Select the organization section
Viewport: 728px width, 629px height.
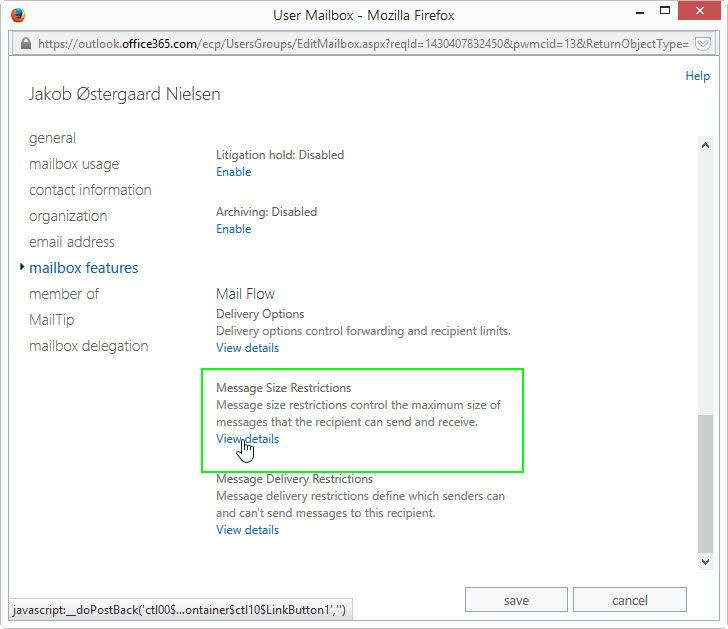[x=68, y=216]
